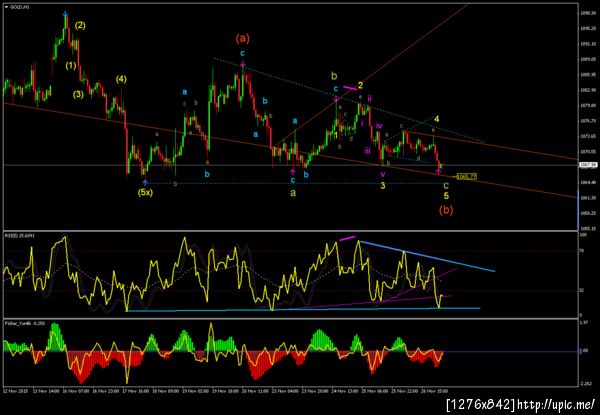
Task: Click the yellow 3 wave label
Action: 382,186
